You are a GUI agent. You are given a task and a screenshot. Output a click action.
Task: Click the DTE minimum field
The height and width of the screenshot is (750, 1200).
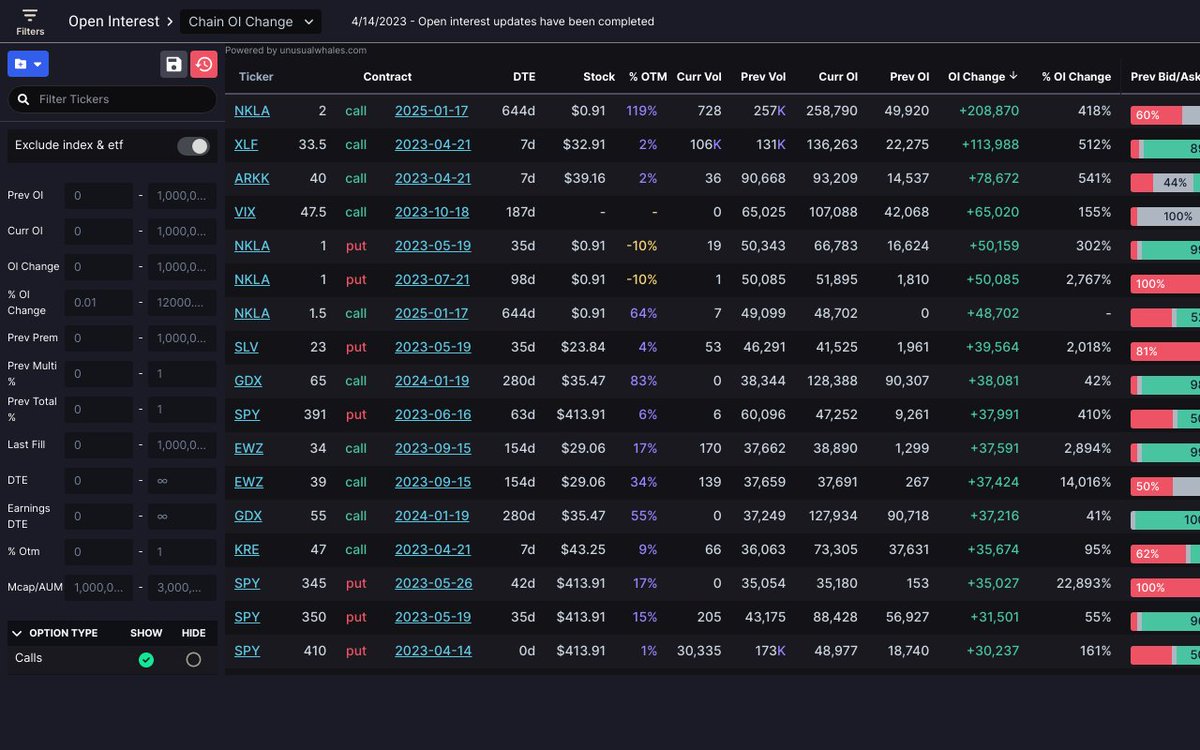(99, 481)
